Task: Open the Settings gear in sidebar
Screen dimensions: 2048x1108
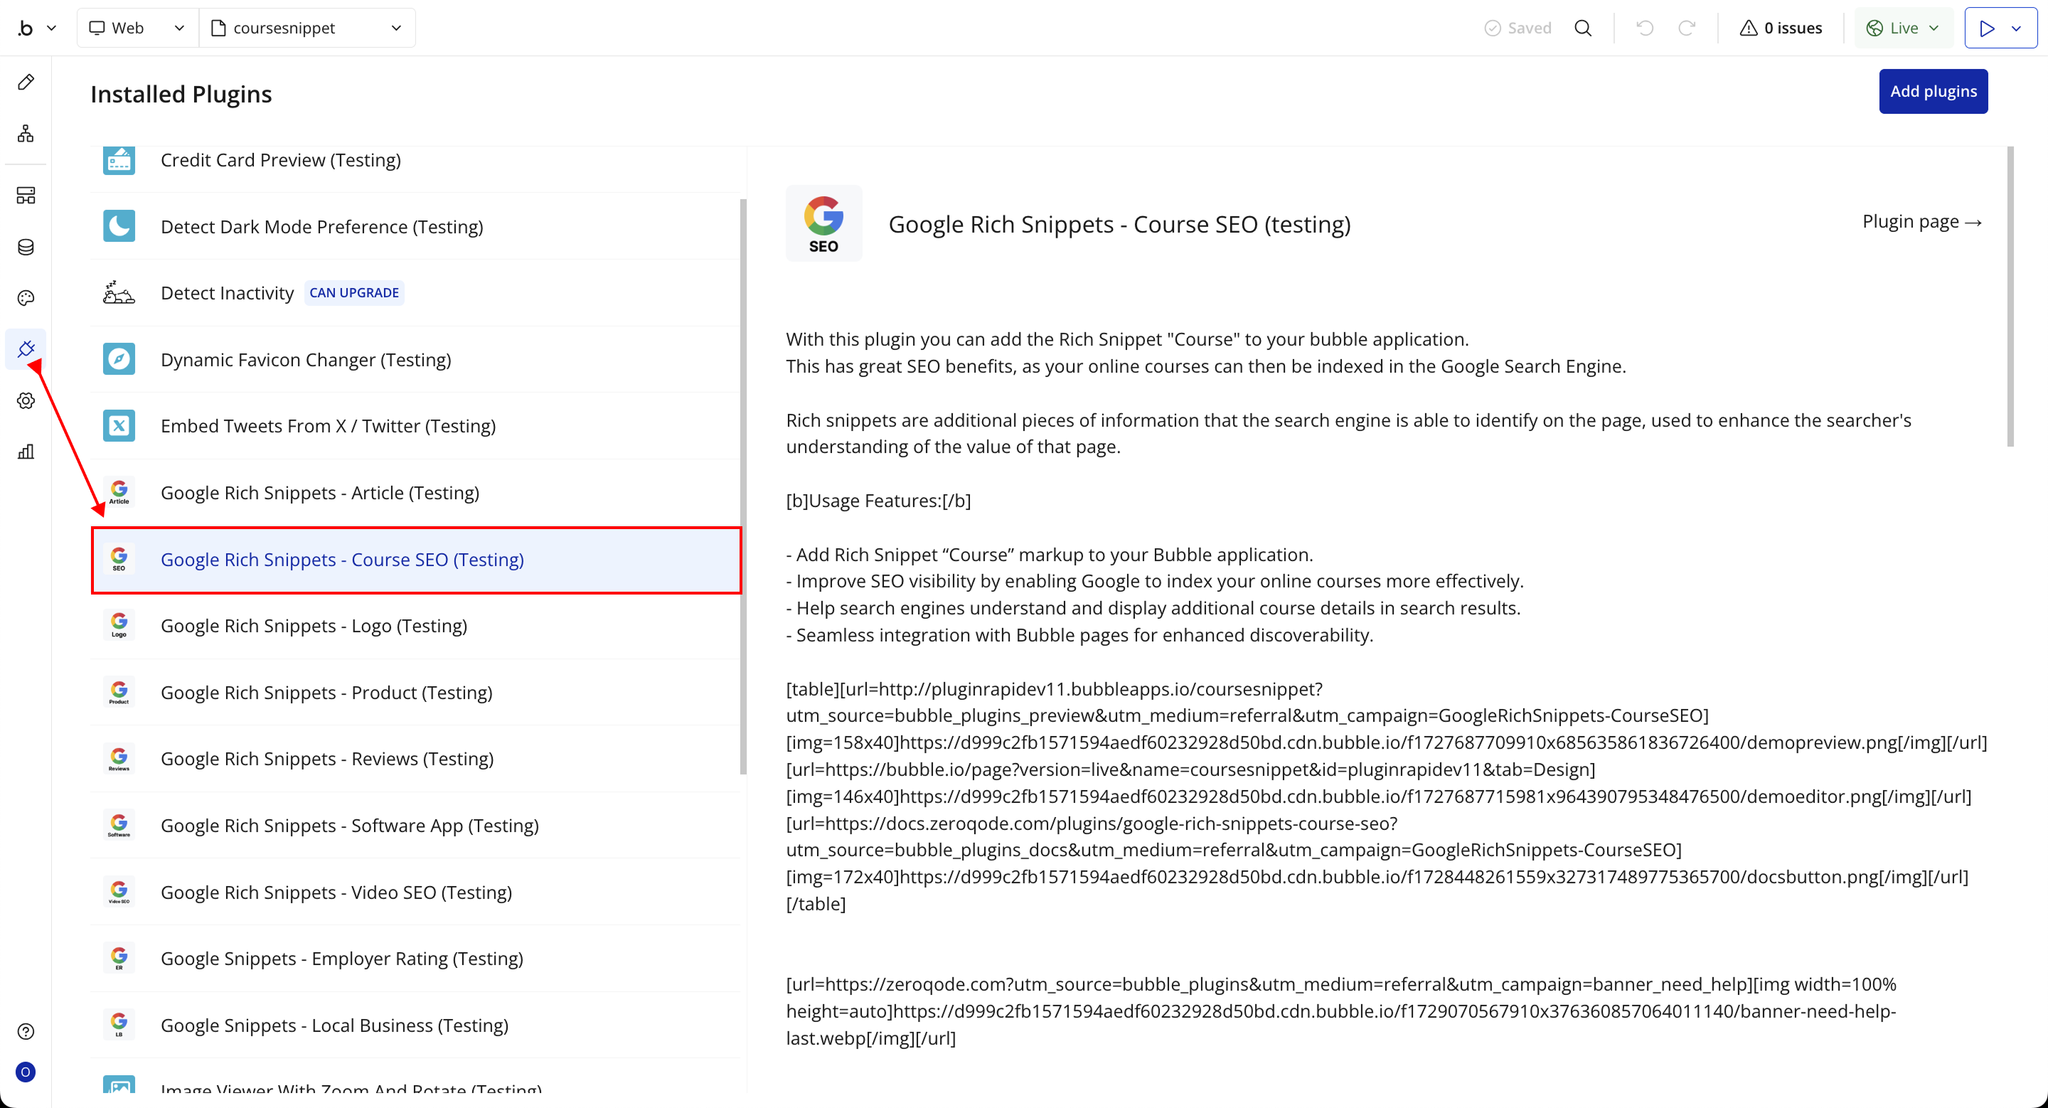Action: click(x=26, y=400)
